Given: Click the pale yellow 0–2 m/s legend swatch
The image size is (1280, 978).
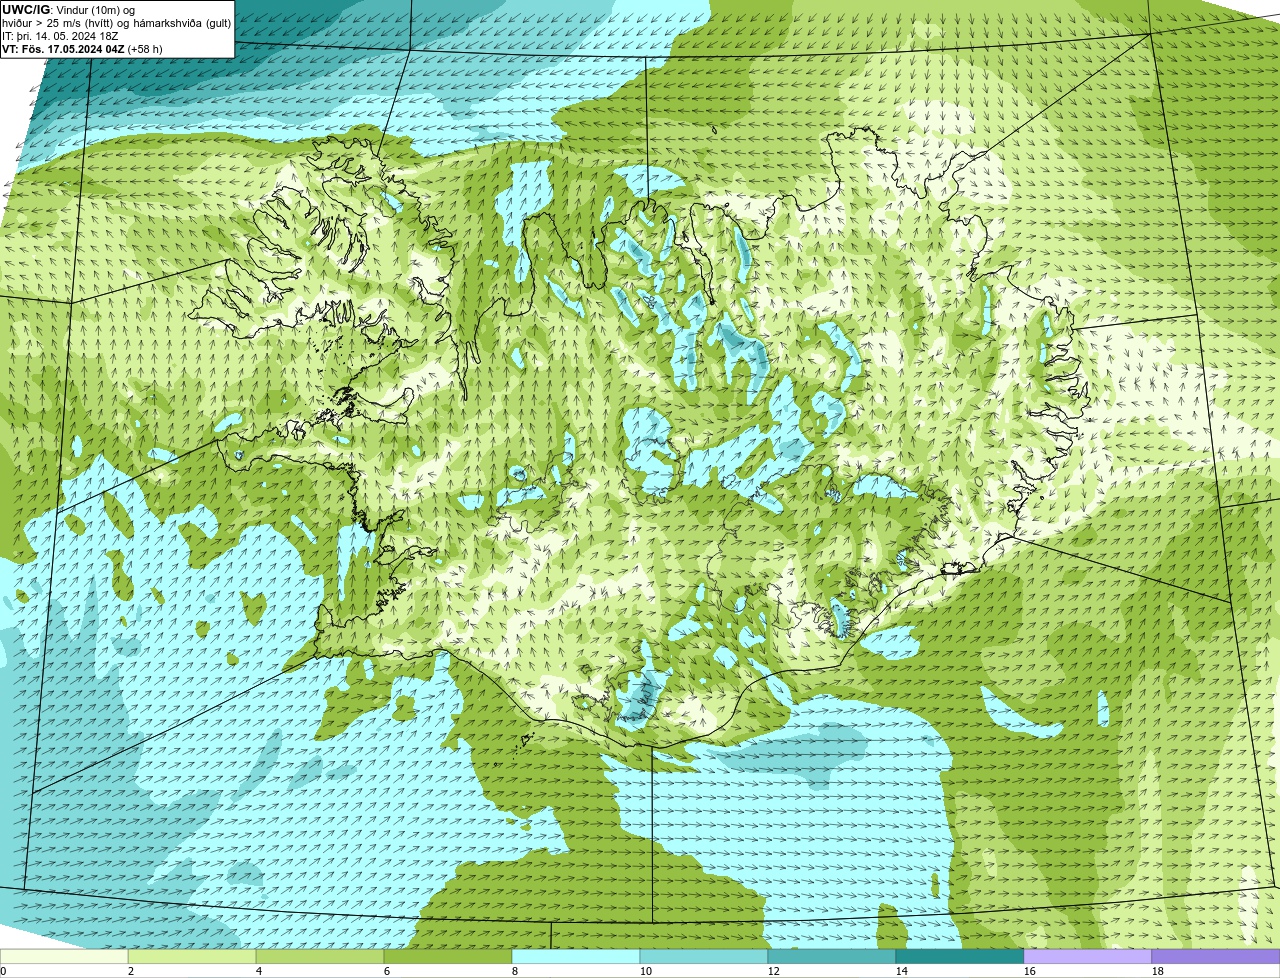Looking at the screenshot, I should [64, 957].
